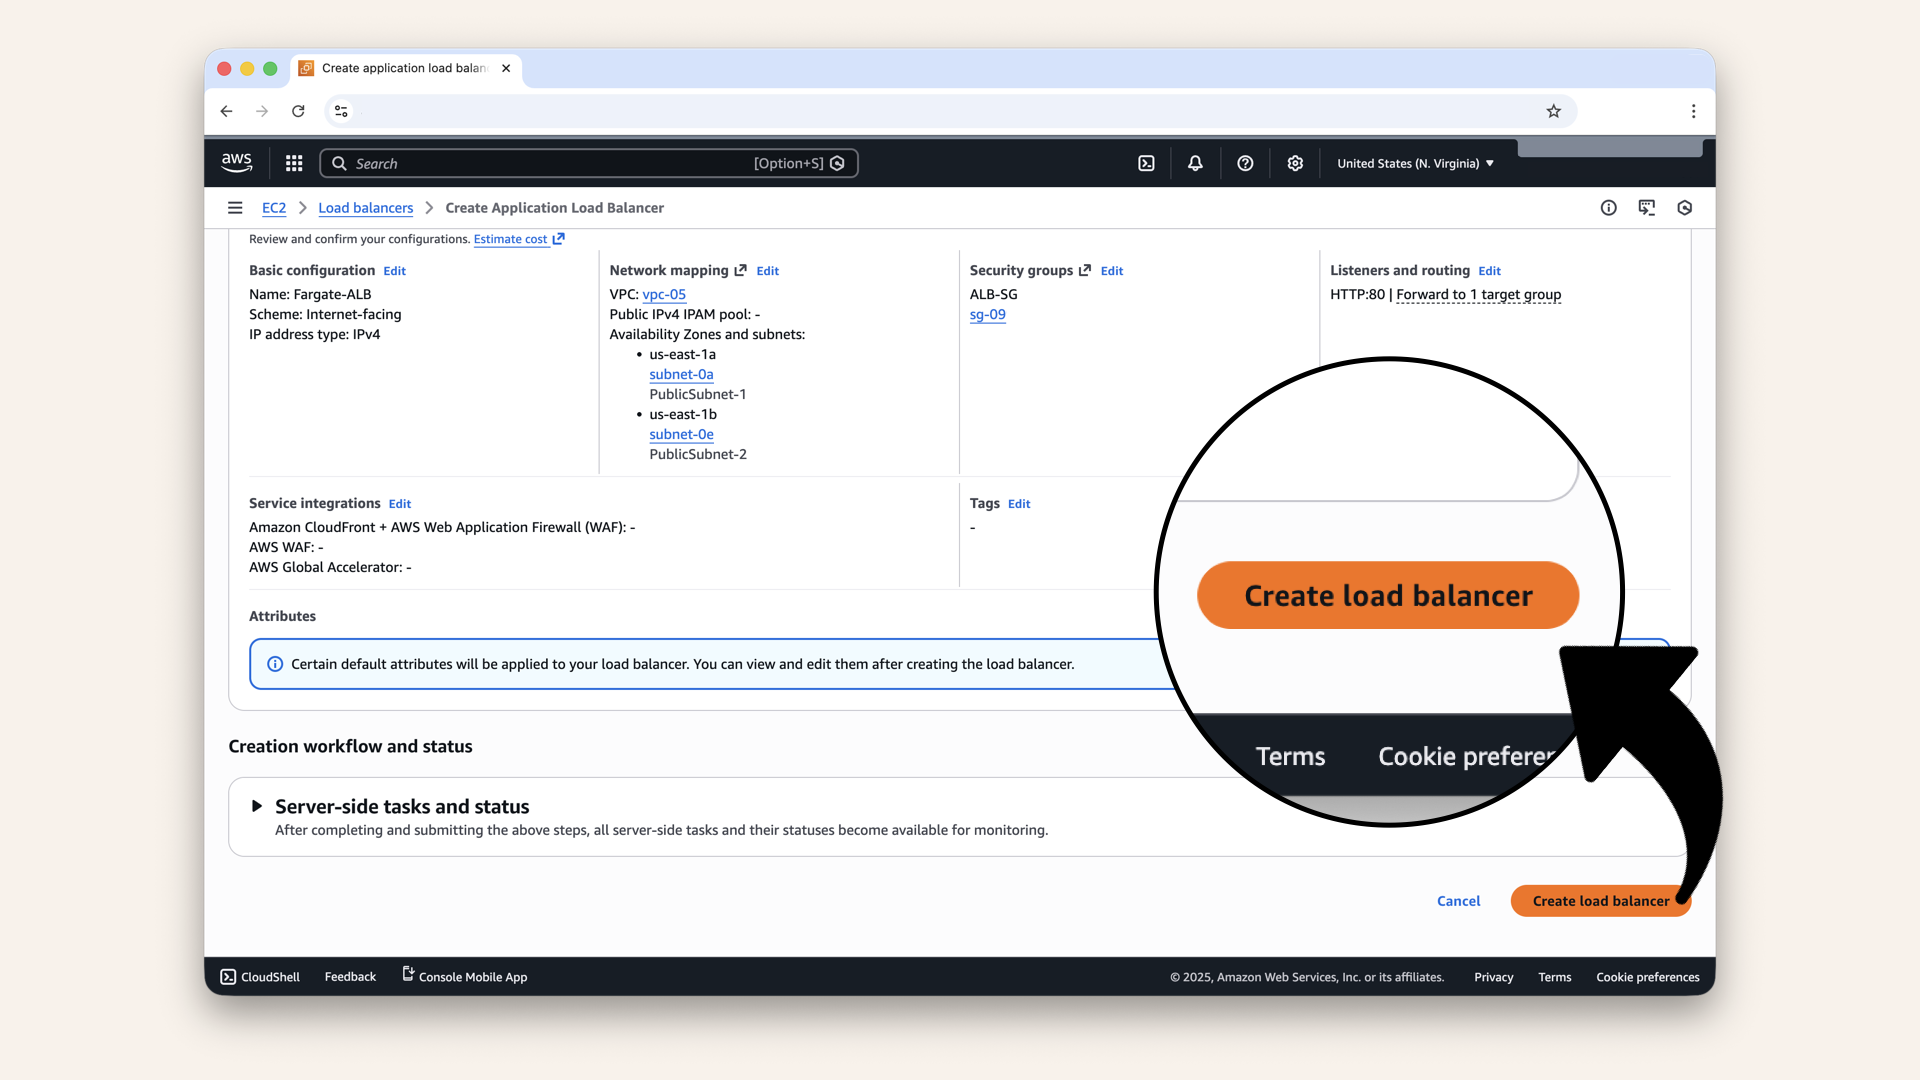Screen dimensions: 1920x1080
Task: Edit the Security groups configuration
Action: (1111, 271)
